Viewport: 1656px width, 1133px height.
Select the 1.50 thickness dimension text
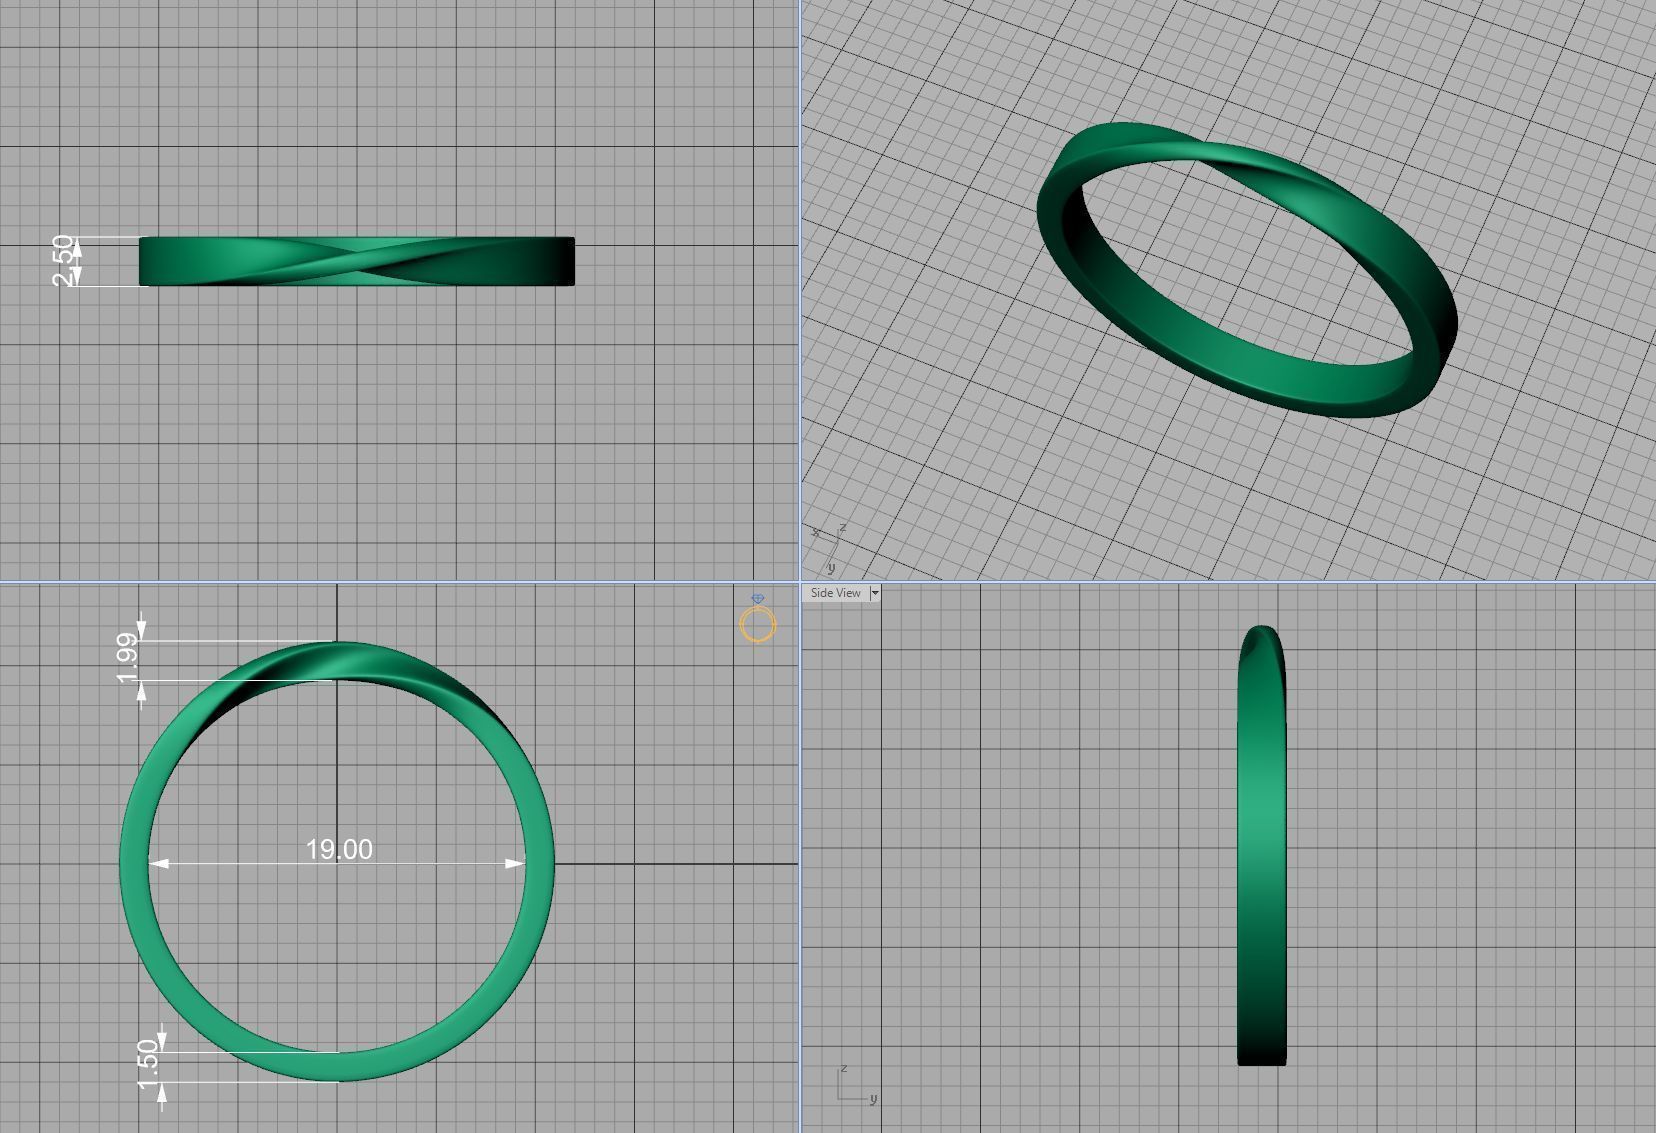[148, 1065]
